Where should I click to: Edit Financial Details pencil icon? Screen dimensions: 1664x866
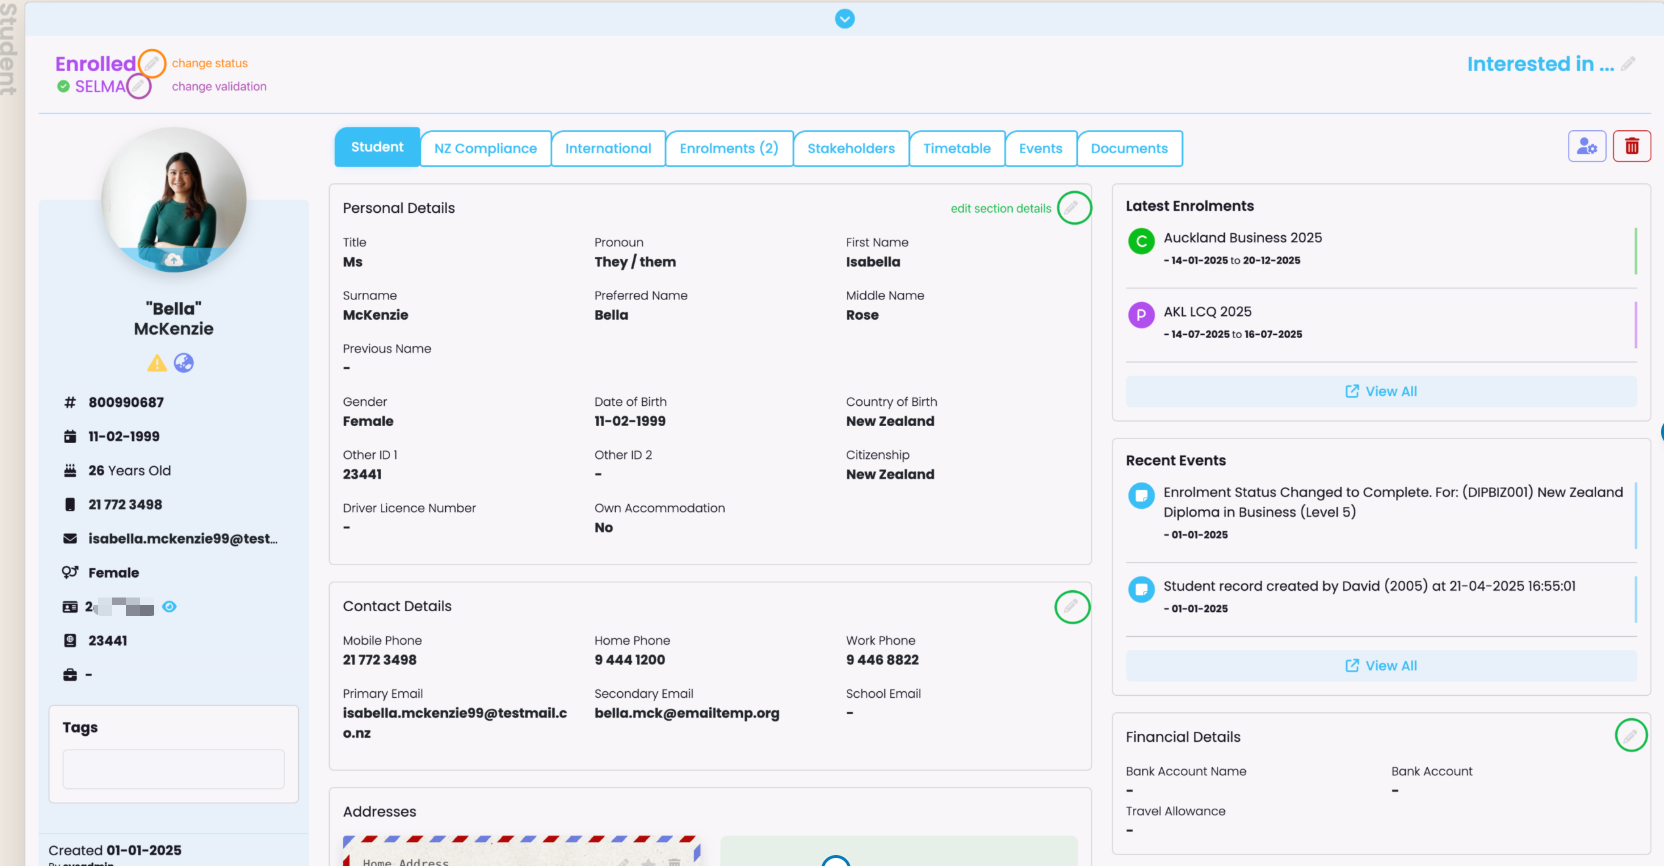coord(1630,736)
